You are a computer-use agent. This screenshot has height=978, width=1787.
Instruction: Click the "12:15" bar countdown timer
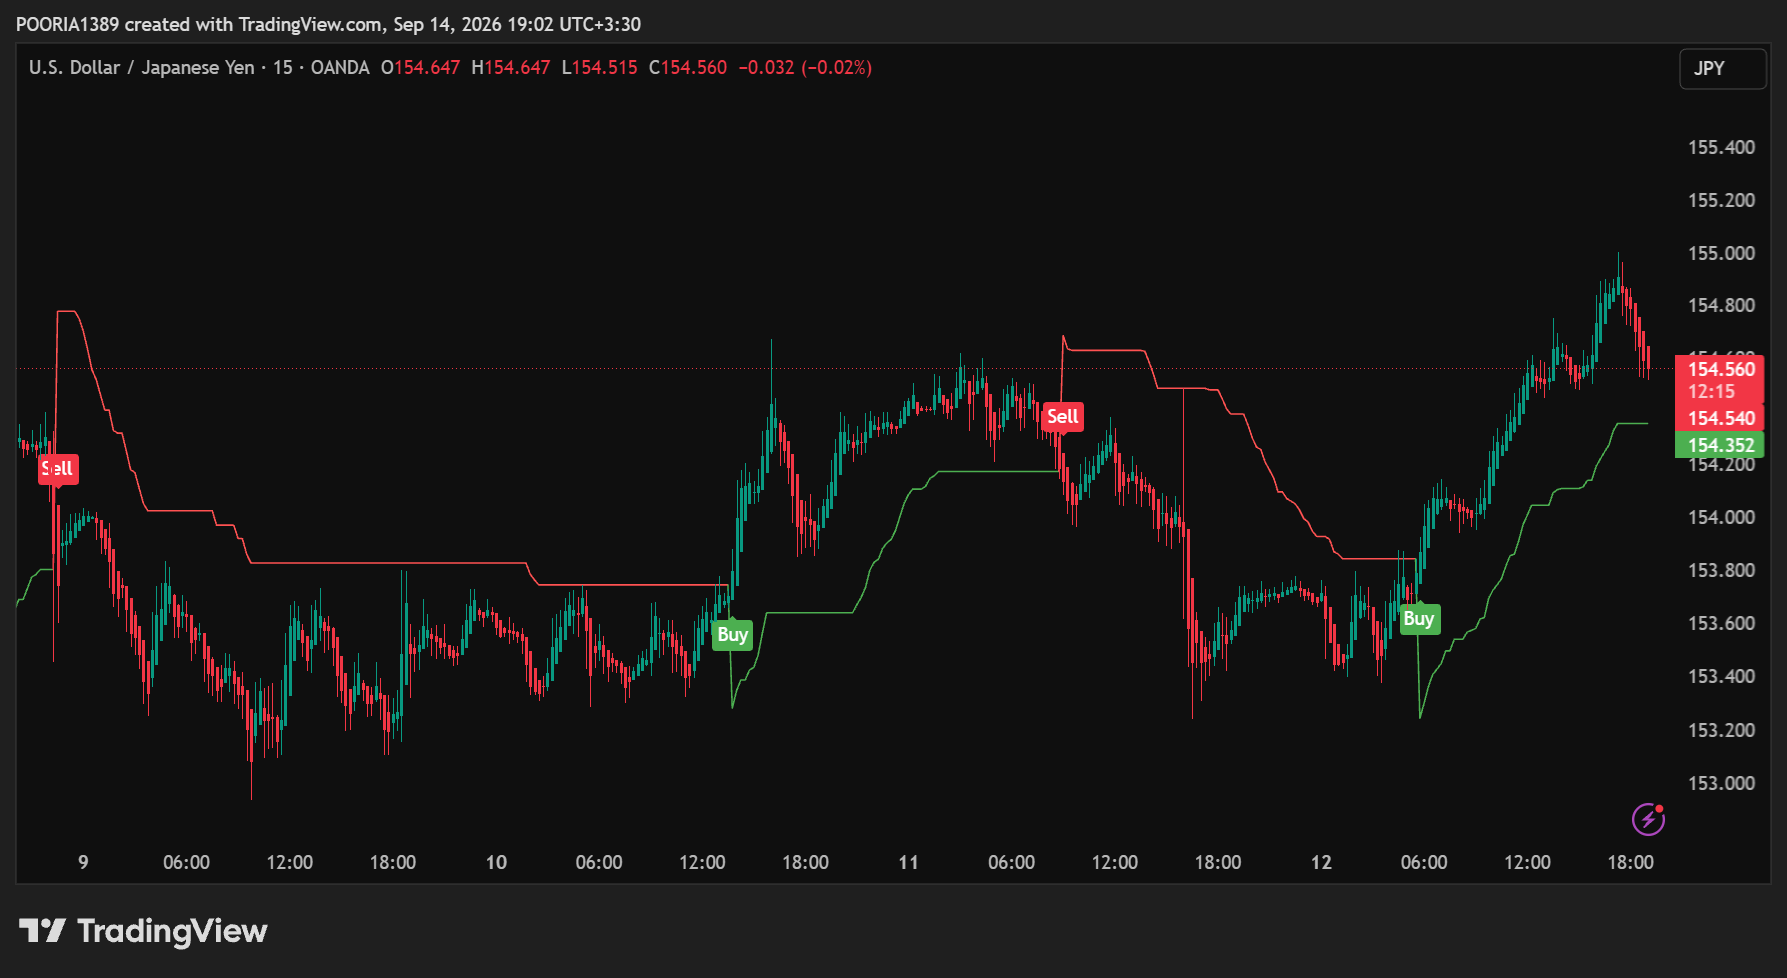[1711, 392]
